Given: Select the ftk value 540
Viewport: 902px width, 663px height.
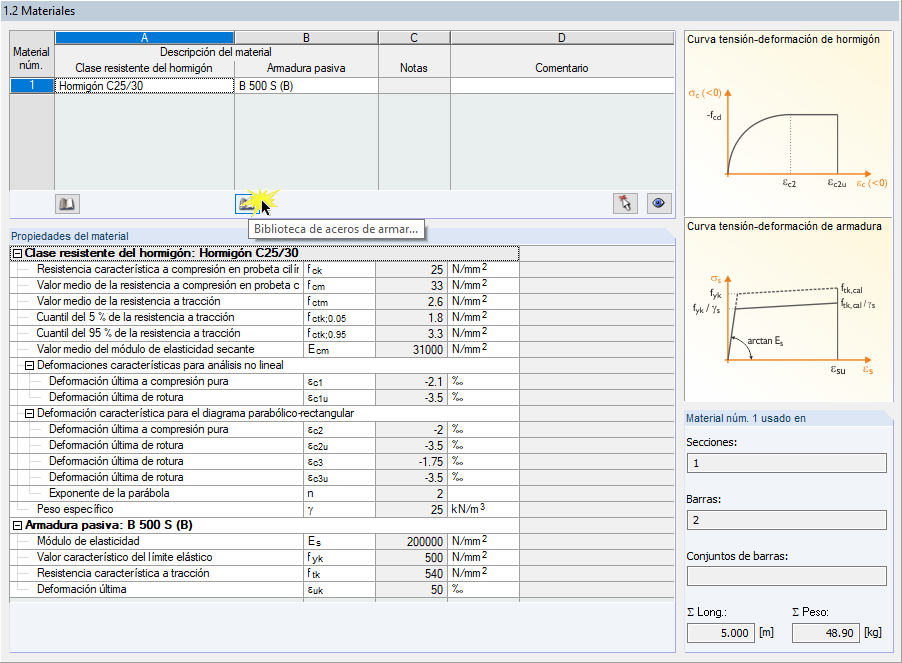Looking at the screenshot, I should coord(411,574).
